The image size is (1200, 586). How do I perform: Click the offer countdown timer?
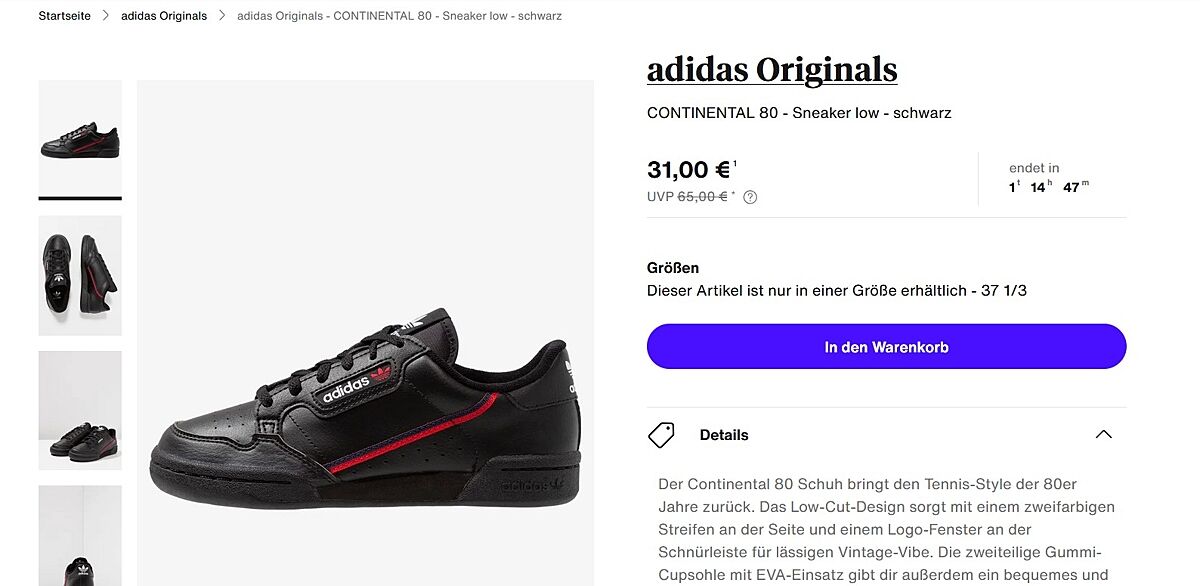pyautogui.click(x=1049, y=186)
